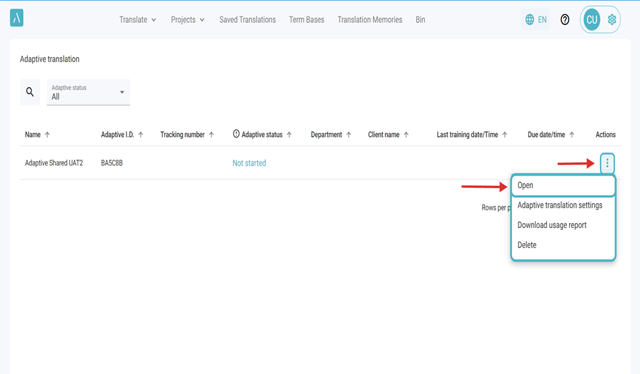
Task: Sort by Due date/time arrow
Action: coord(571,135)
